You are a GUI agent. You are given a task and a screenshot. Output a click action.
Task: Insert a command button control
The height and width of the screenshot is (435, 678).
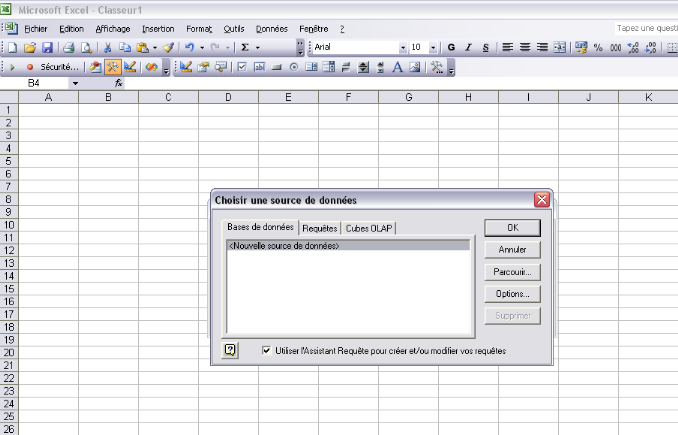click(277, 67)
